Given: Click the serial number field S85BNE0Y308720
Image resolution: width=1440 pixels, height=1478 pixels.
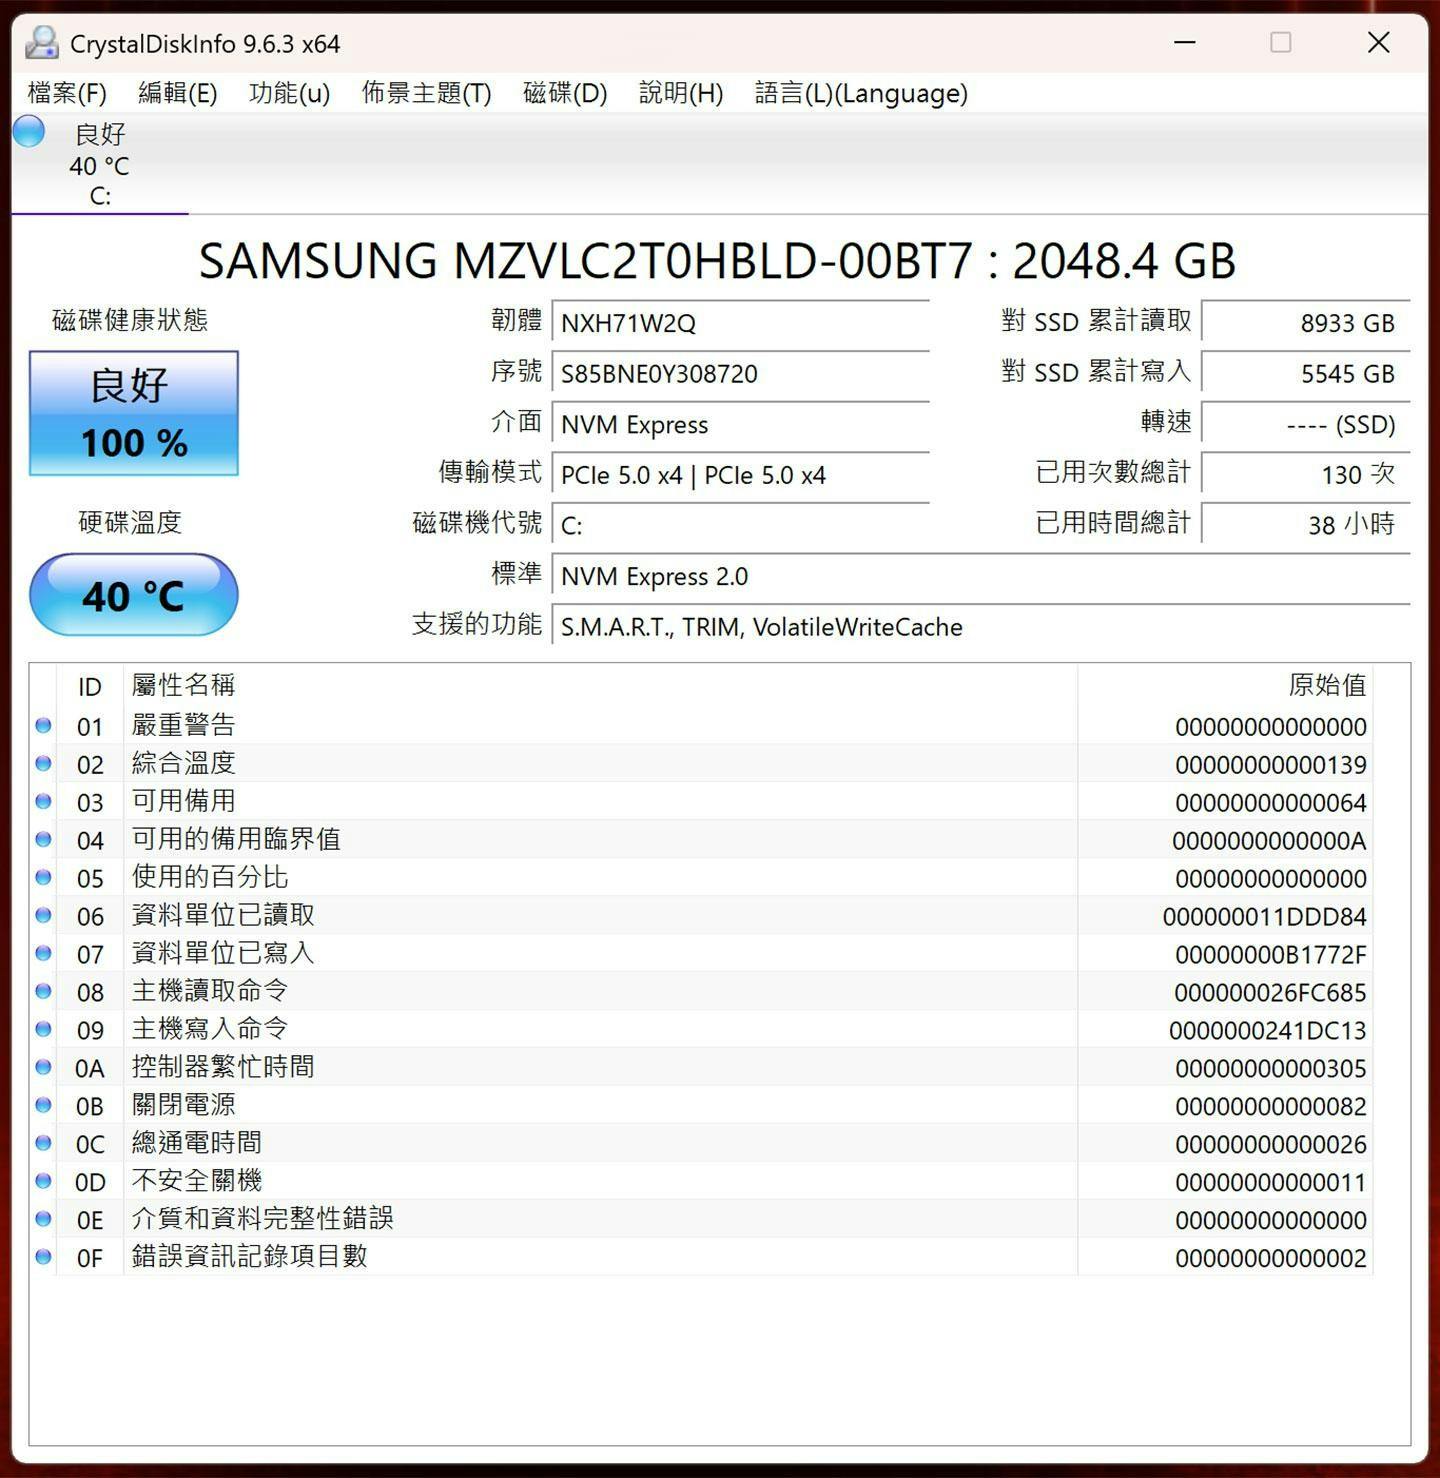Looking at the screenshot, I should (x=741, y=374).
